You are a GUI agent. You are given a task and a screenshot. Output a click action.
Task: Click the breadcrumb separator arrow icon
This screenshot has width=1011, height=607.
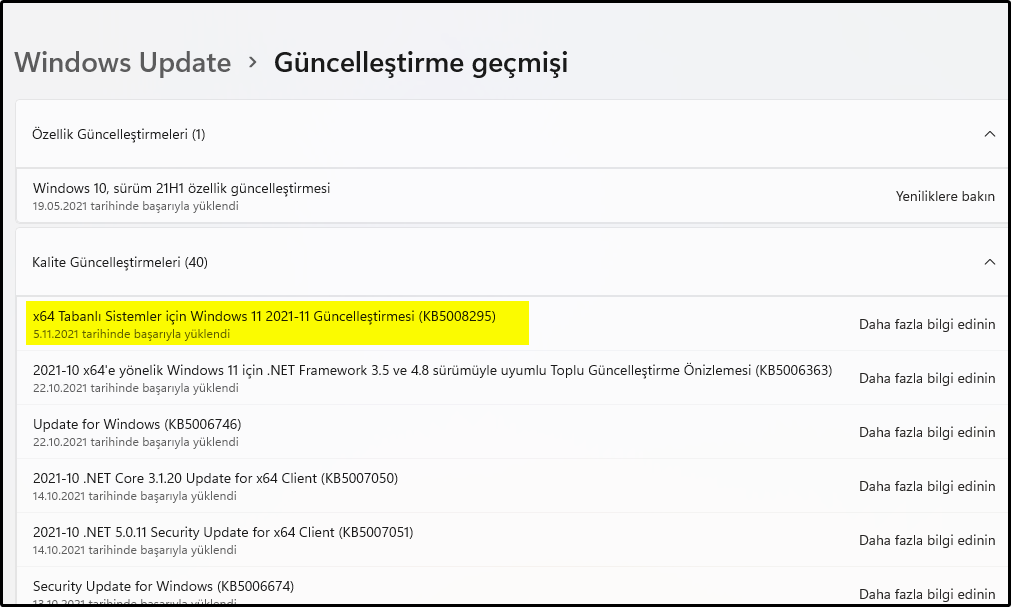253,63
